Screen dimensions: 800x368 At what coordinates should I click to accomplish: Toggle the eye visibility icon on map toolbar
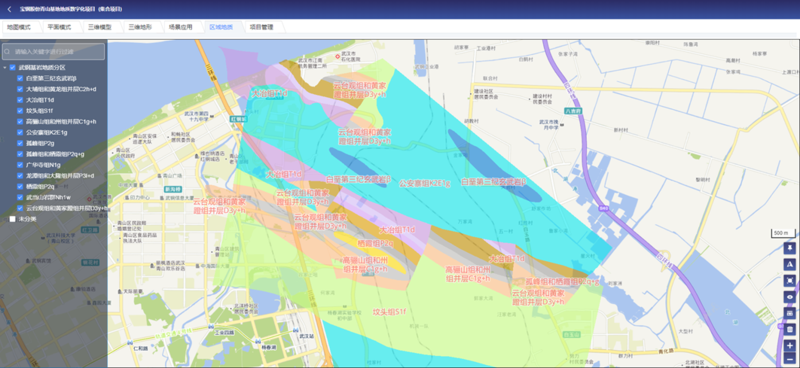(x=790, y=297)
